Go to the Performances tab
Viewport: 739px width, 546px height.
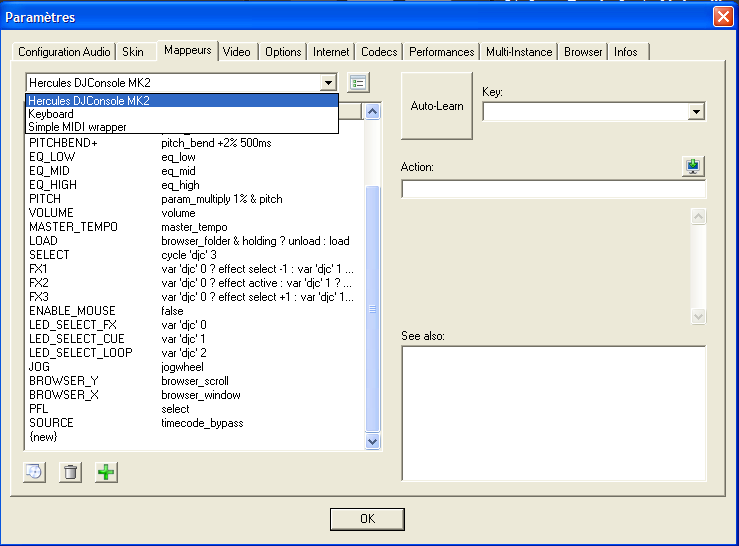pos(441,52)
